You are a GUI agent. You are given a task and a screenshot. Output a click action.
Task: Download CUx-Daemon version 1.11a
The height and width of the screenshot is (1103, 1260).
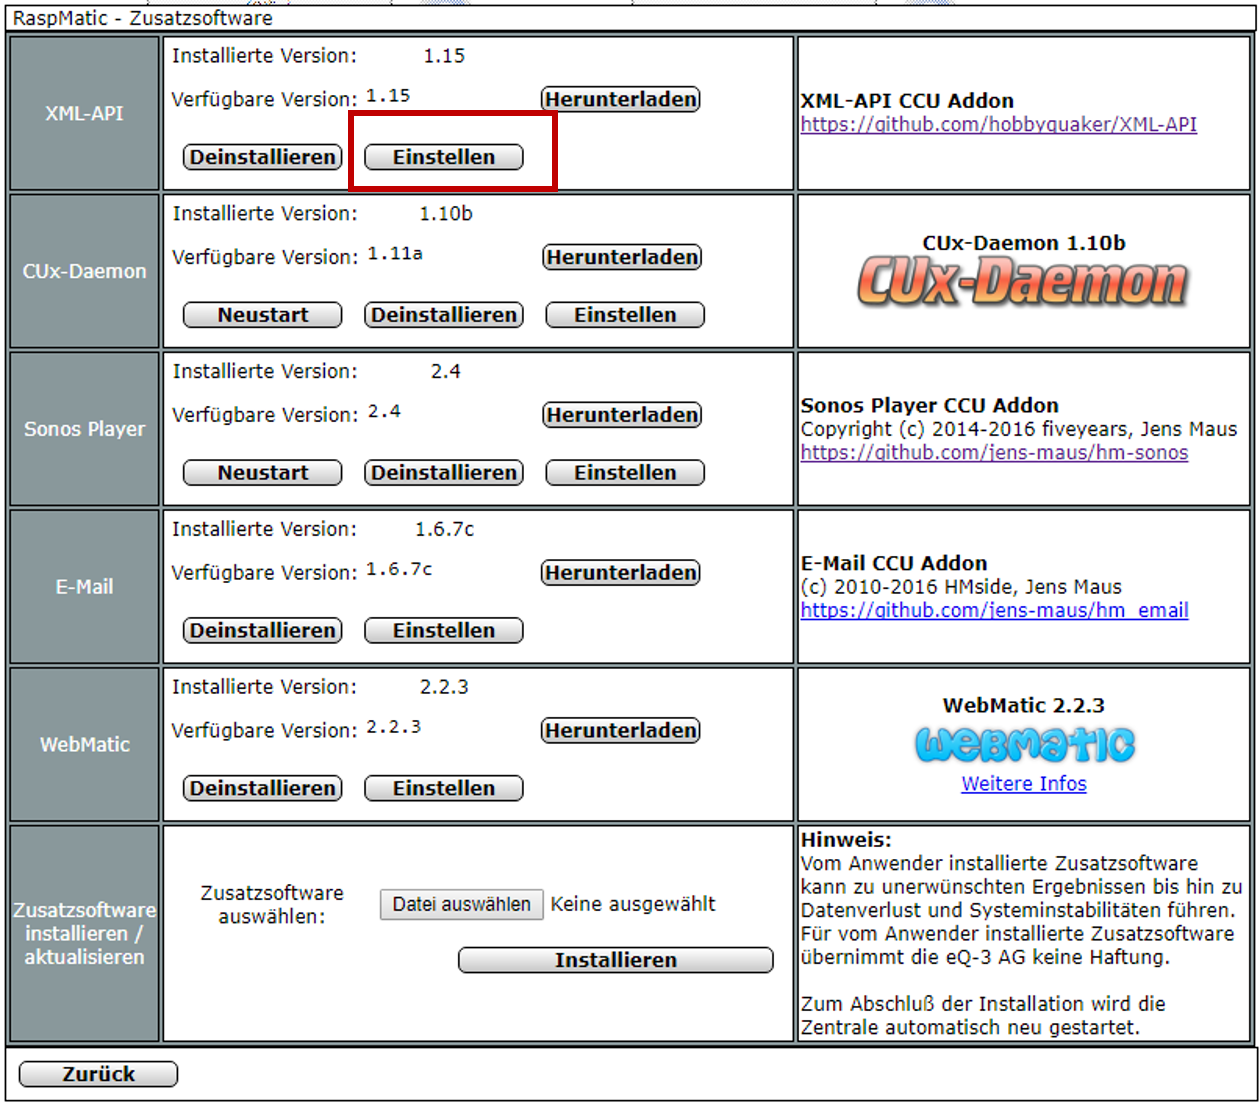pyautogui.click(x=621, y=257)
